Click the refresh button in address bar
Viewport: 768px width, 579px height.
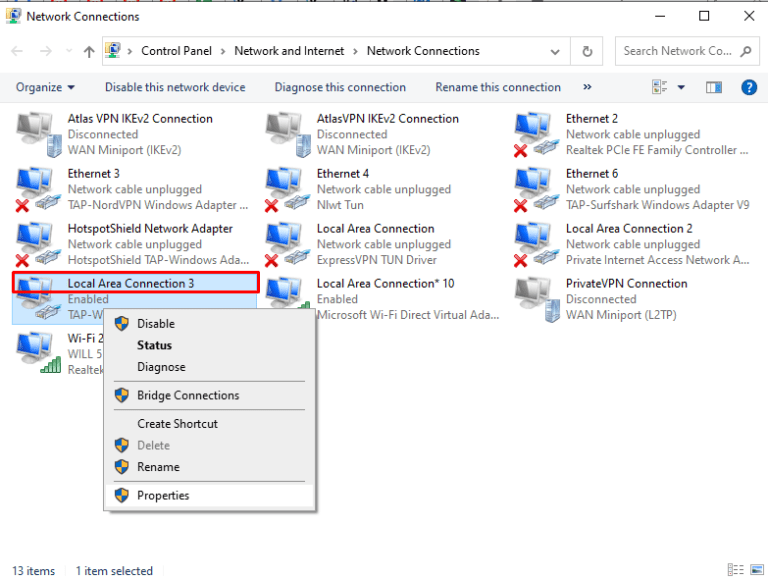[x=587, y=51]
